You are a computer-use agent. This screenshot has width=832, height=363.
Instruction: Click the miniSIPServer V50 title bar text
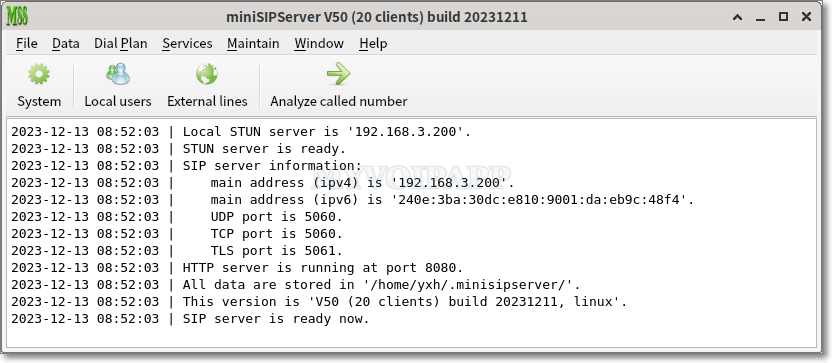pyautogui.click(x=377, y=18)
